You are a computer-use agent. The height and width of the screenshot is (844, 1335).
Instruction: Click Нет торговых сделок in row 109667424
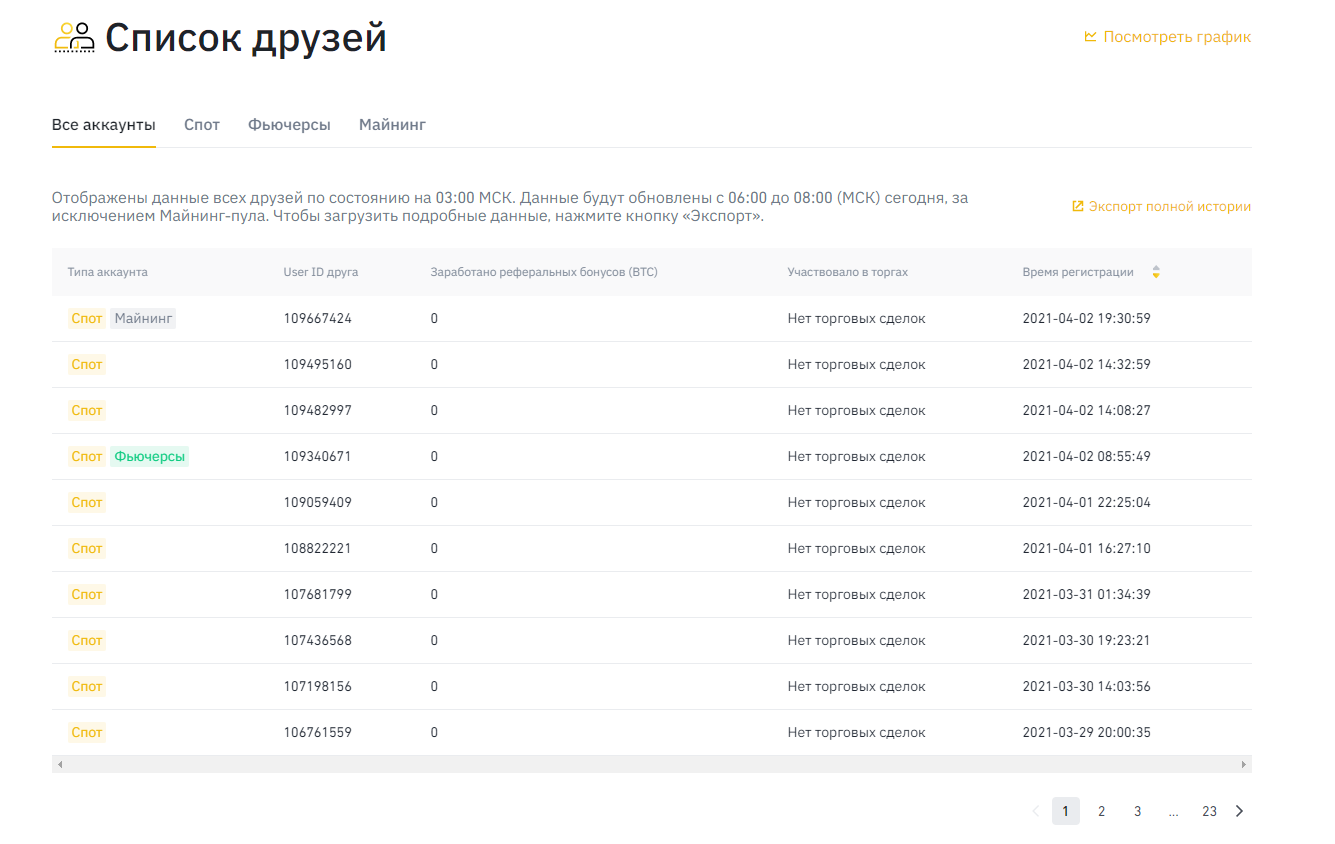857,319
